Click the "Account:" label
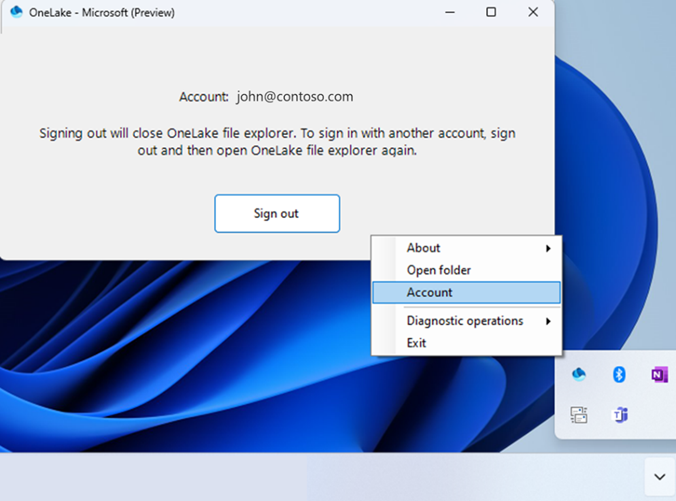This screenshot has height=501, width=676. click(203, 97)
